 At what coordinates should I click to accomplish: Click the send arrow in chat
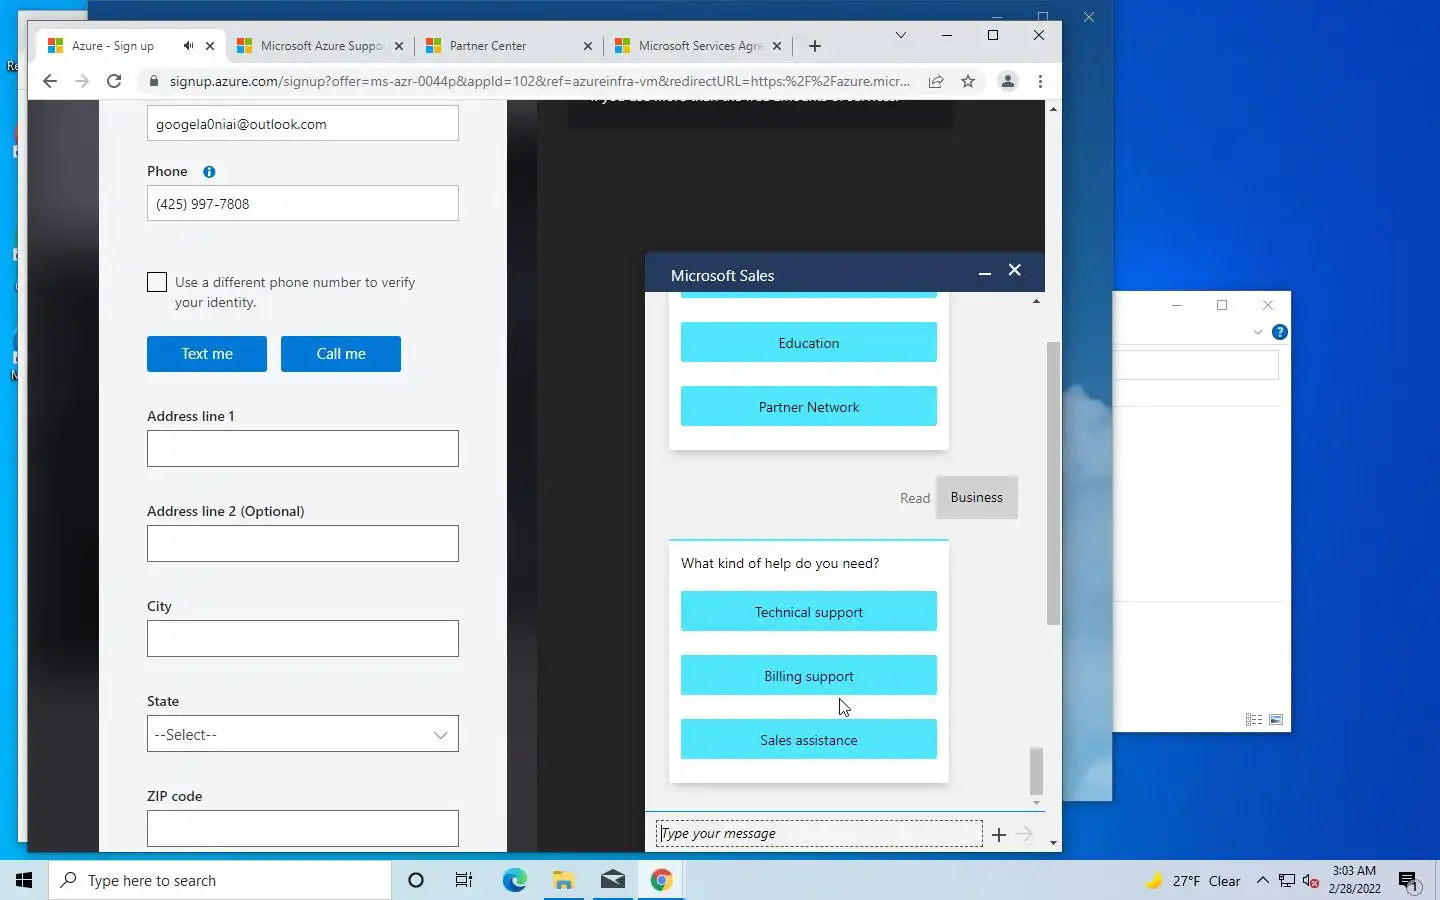[1024, 834]
